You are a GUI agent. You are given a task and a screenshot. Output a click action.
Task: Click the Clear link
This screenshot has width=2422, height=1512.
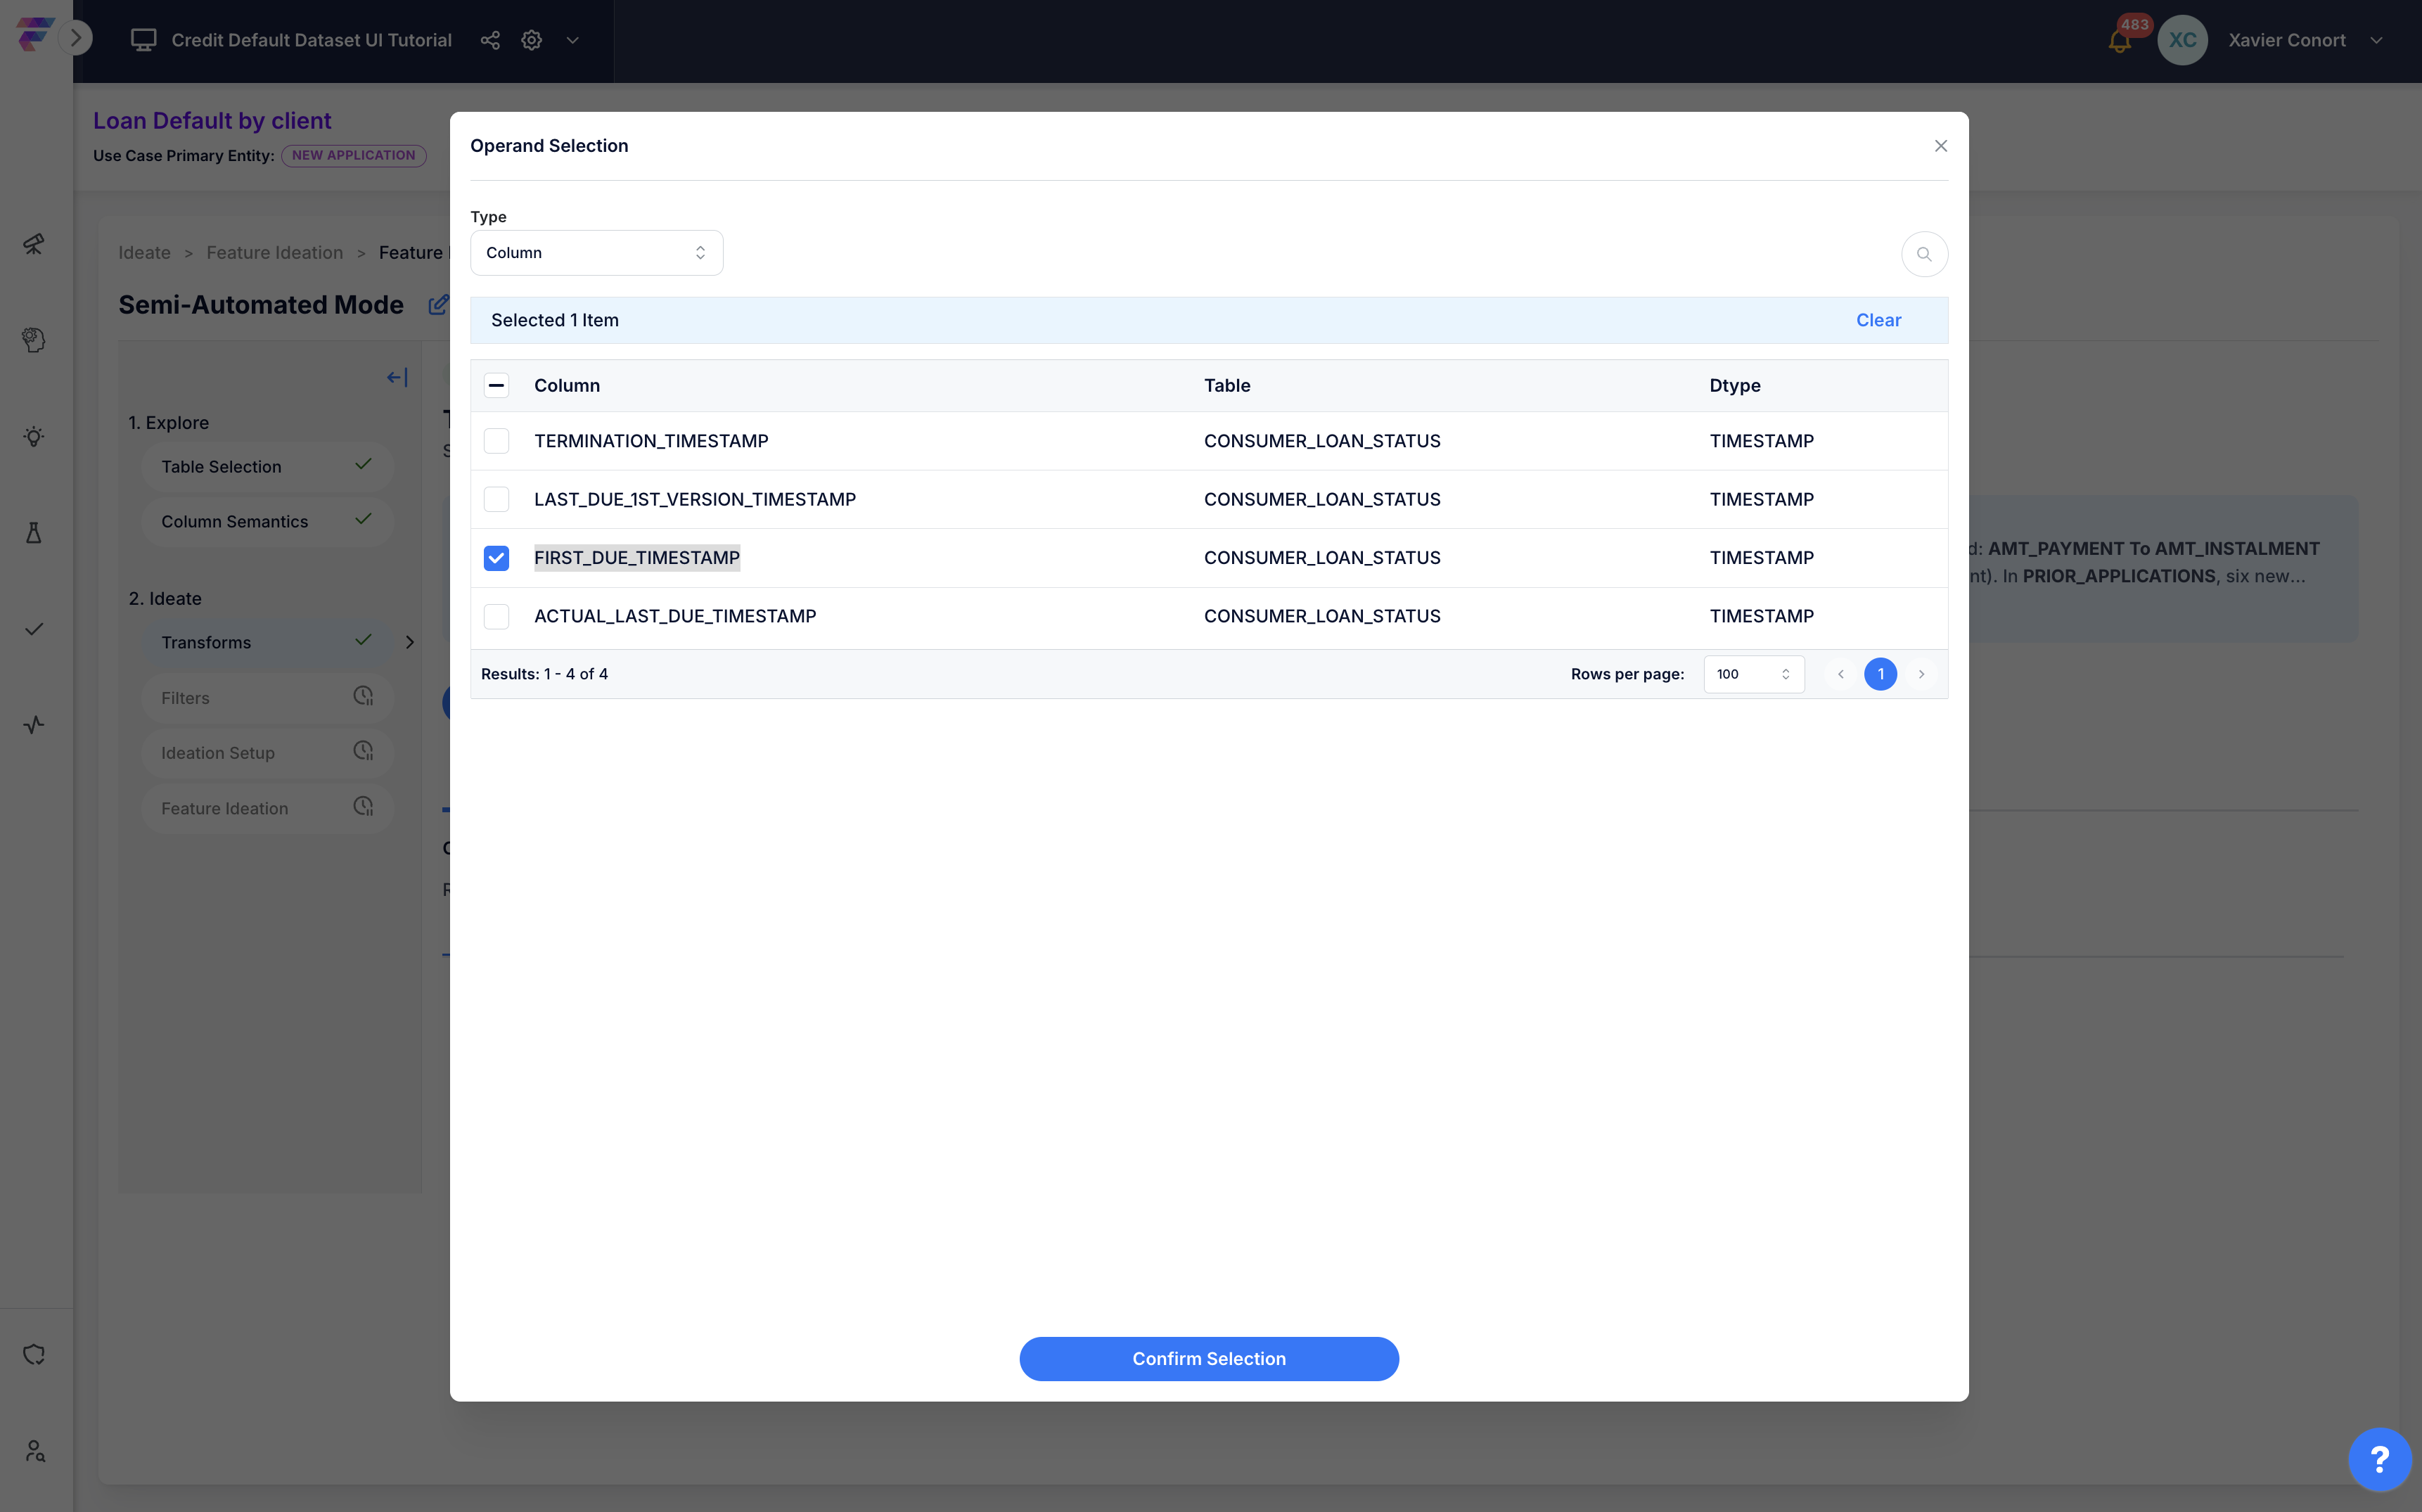coord(1878,320)
